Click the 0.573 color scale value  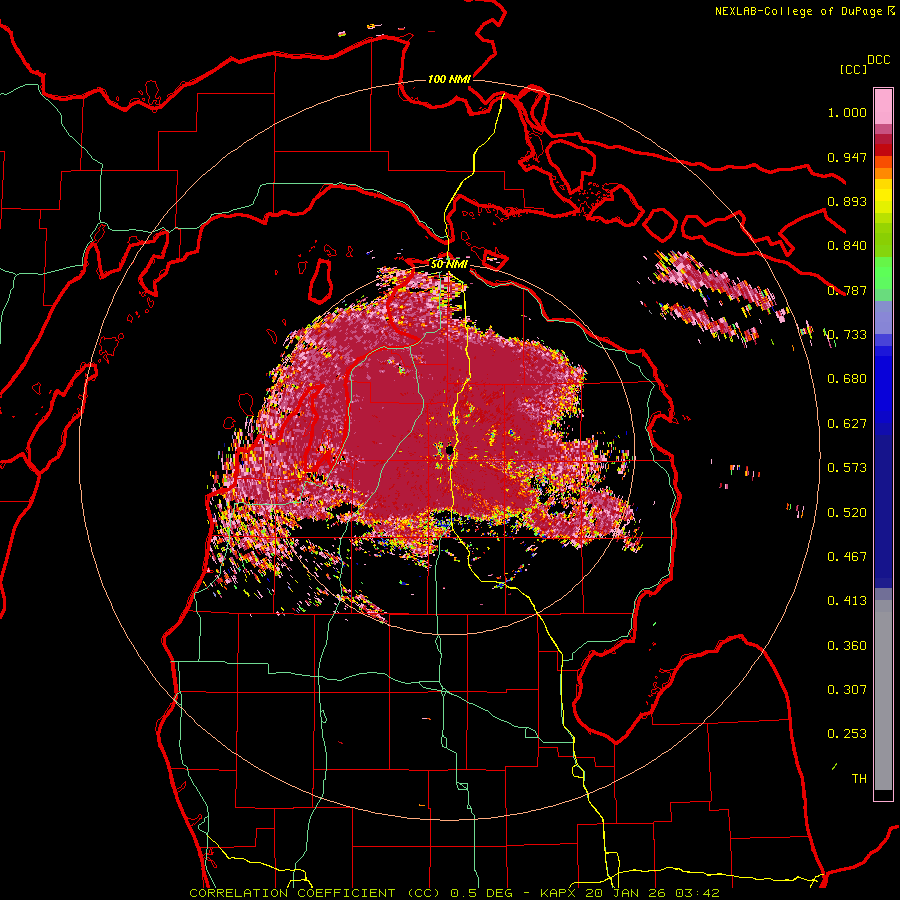(x=847, y=468)
